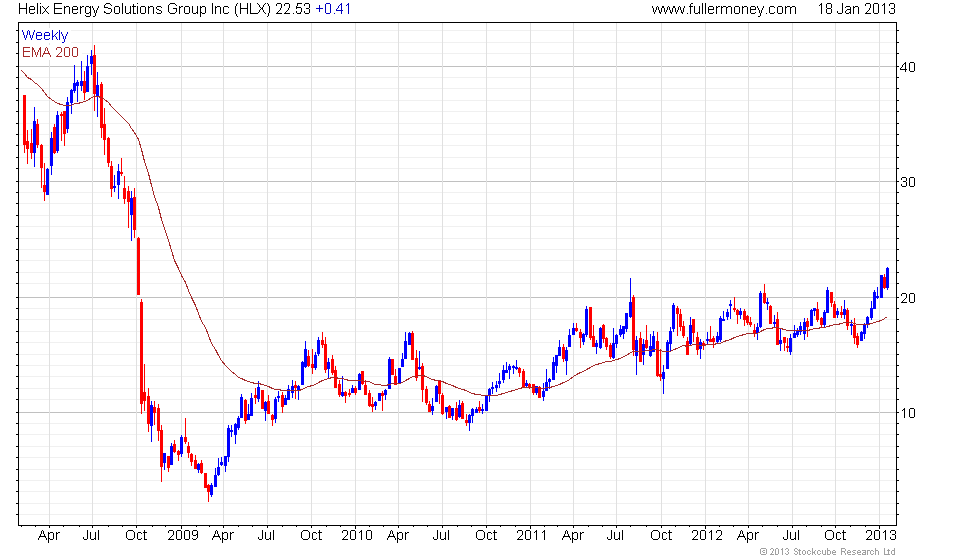
Task: Select the Weekly timeframe label
Action: click(x=45, y=36)
